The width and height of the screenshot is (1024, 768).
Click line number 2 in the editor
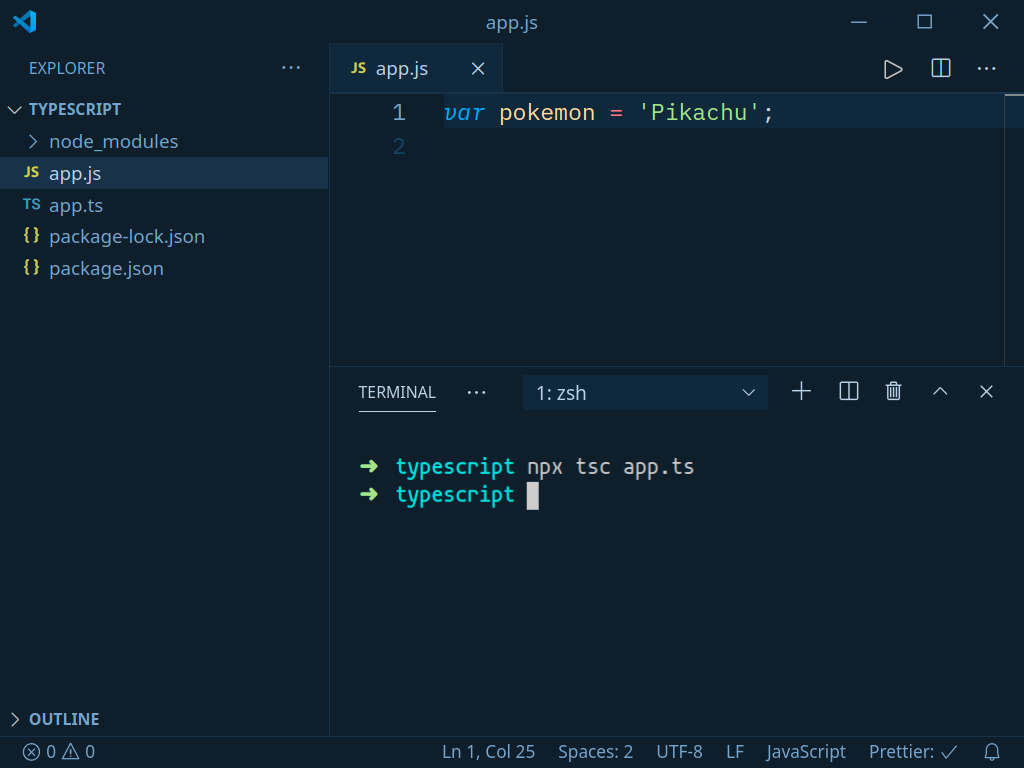(x=398, y=146)
